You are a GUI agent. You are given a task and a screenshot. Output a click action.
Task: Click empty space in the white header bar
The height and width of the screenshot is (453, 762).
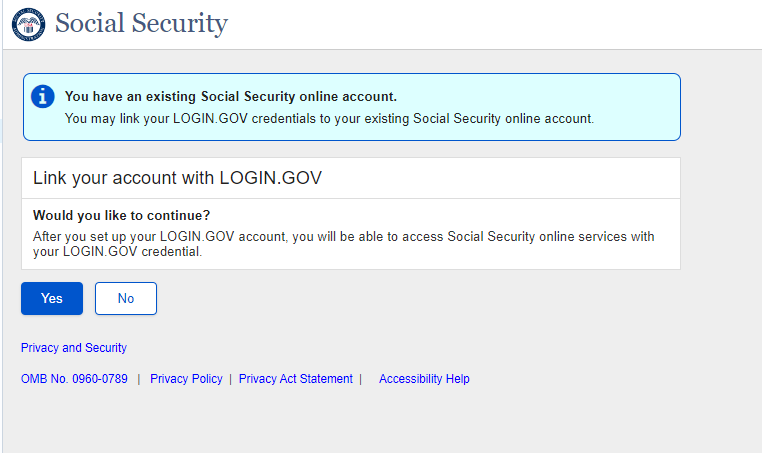(x=500, y=24)
